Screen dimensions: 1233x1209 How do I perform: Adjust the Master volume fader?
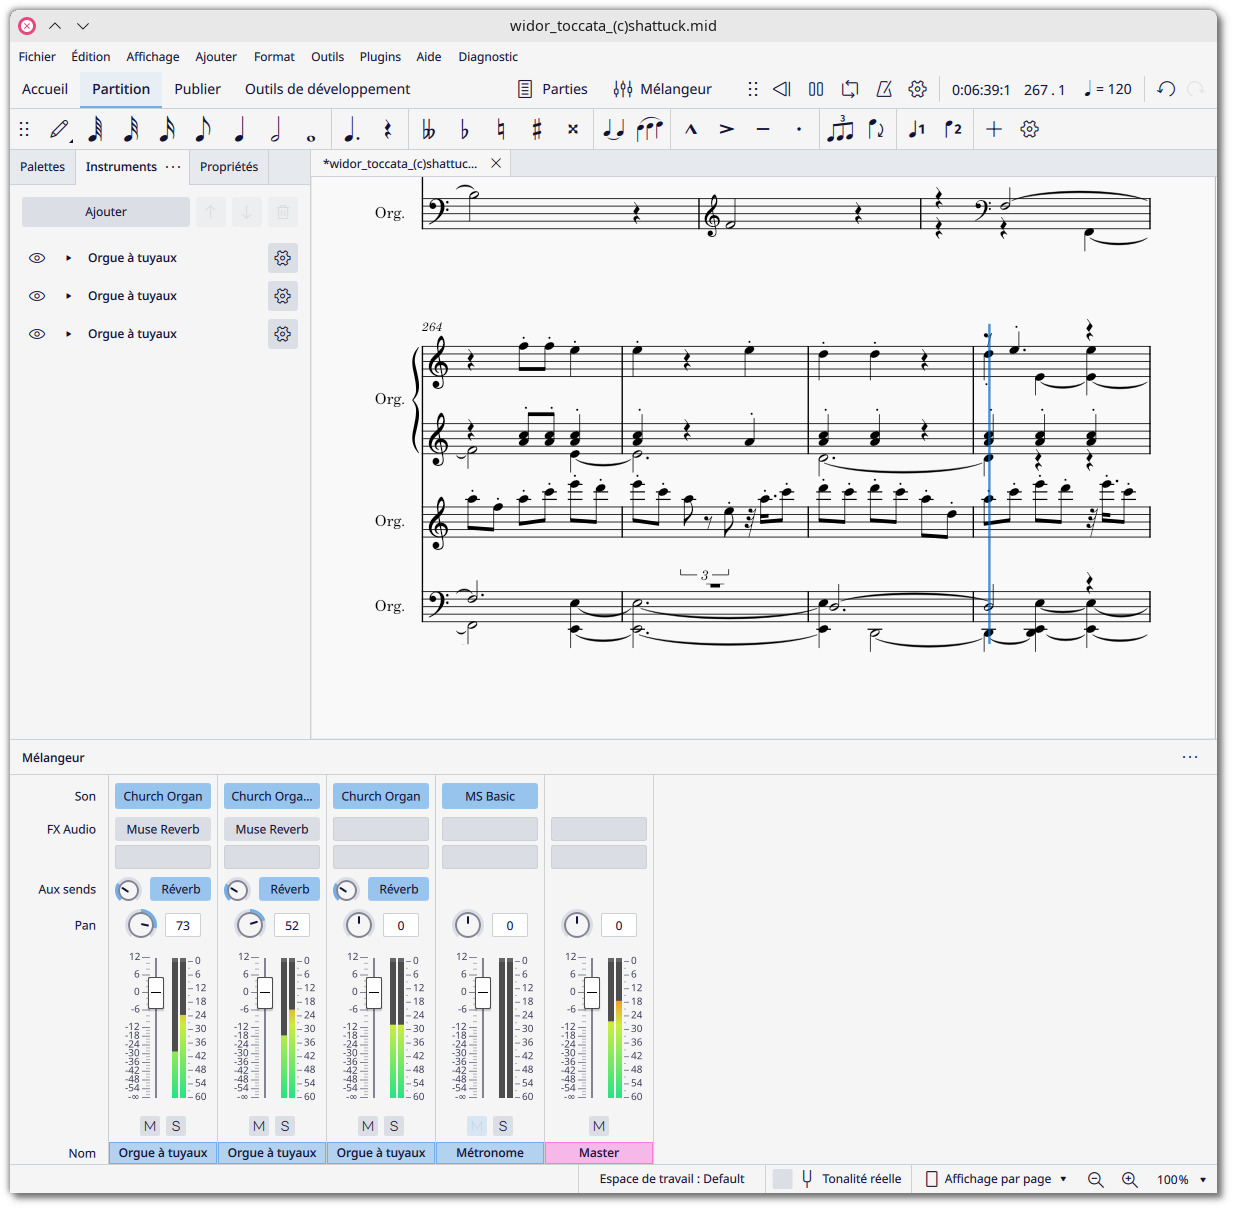592,993
